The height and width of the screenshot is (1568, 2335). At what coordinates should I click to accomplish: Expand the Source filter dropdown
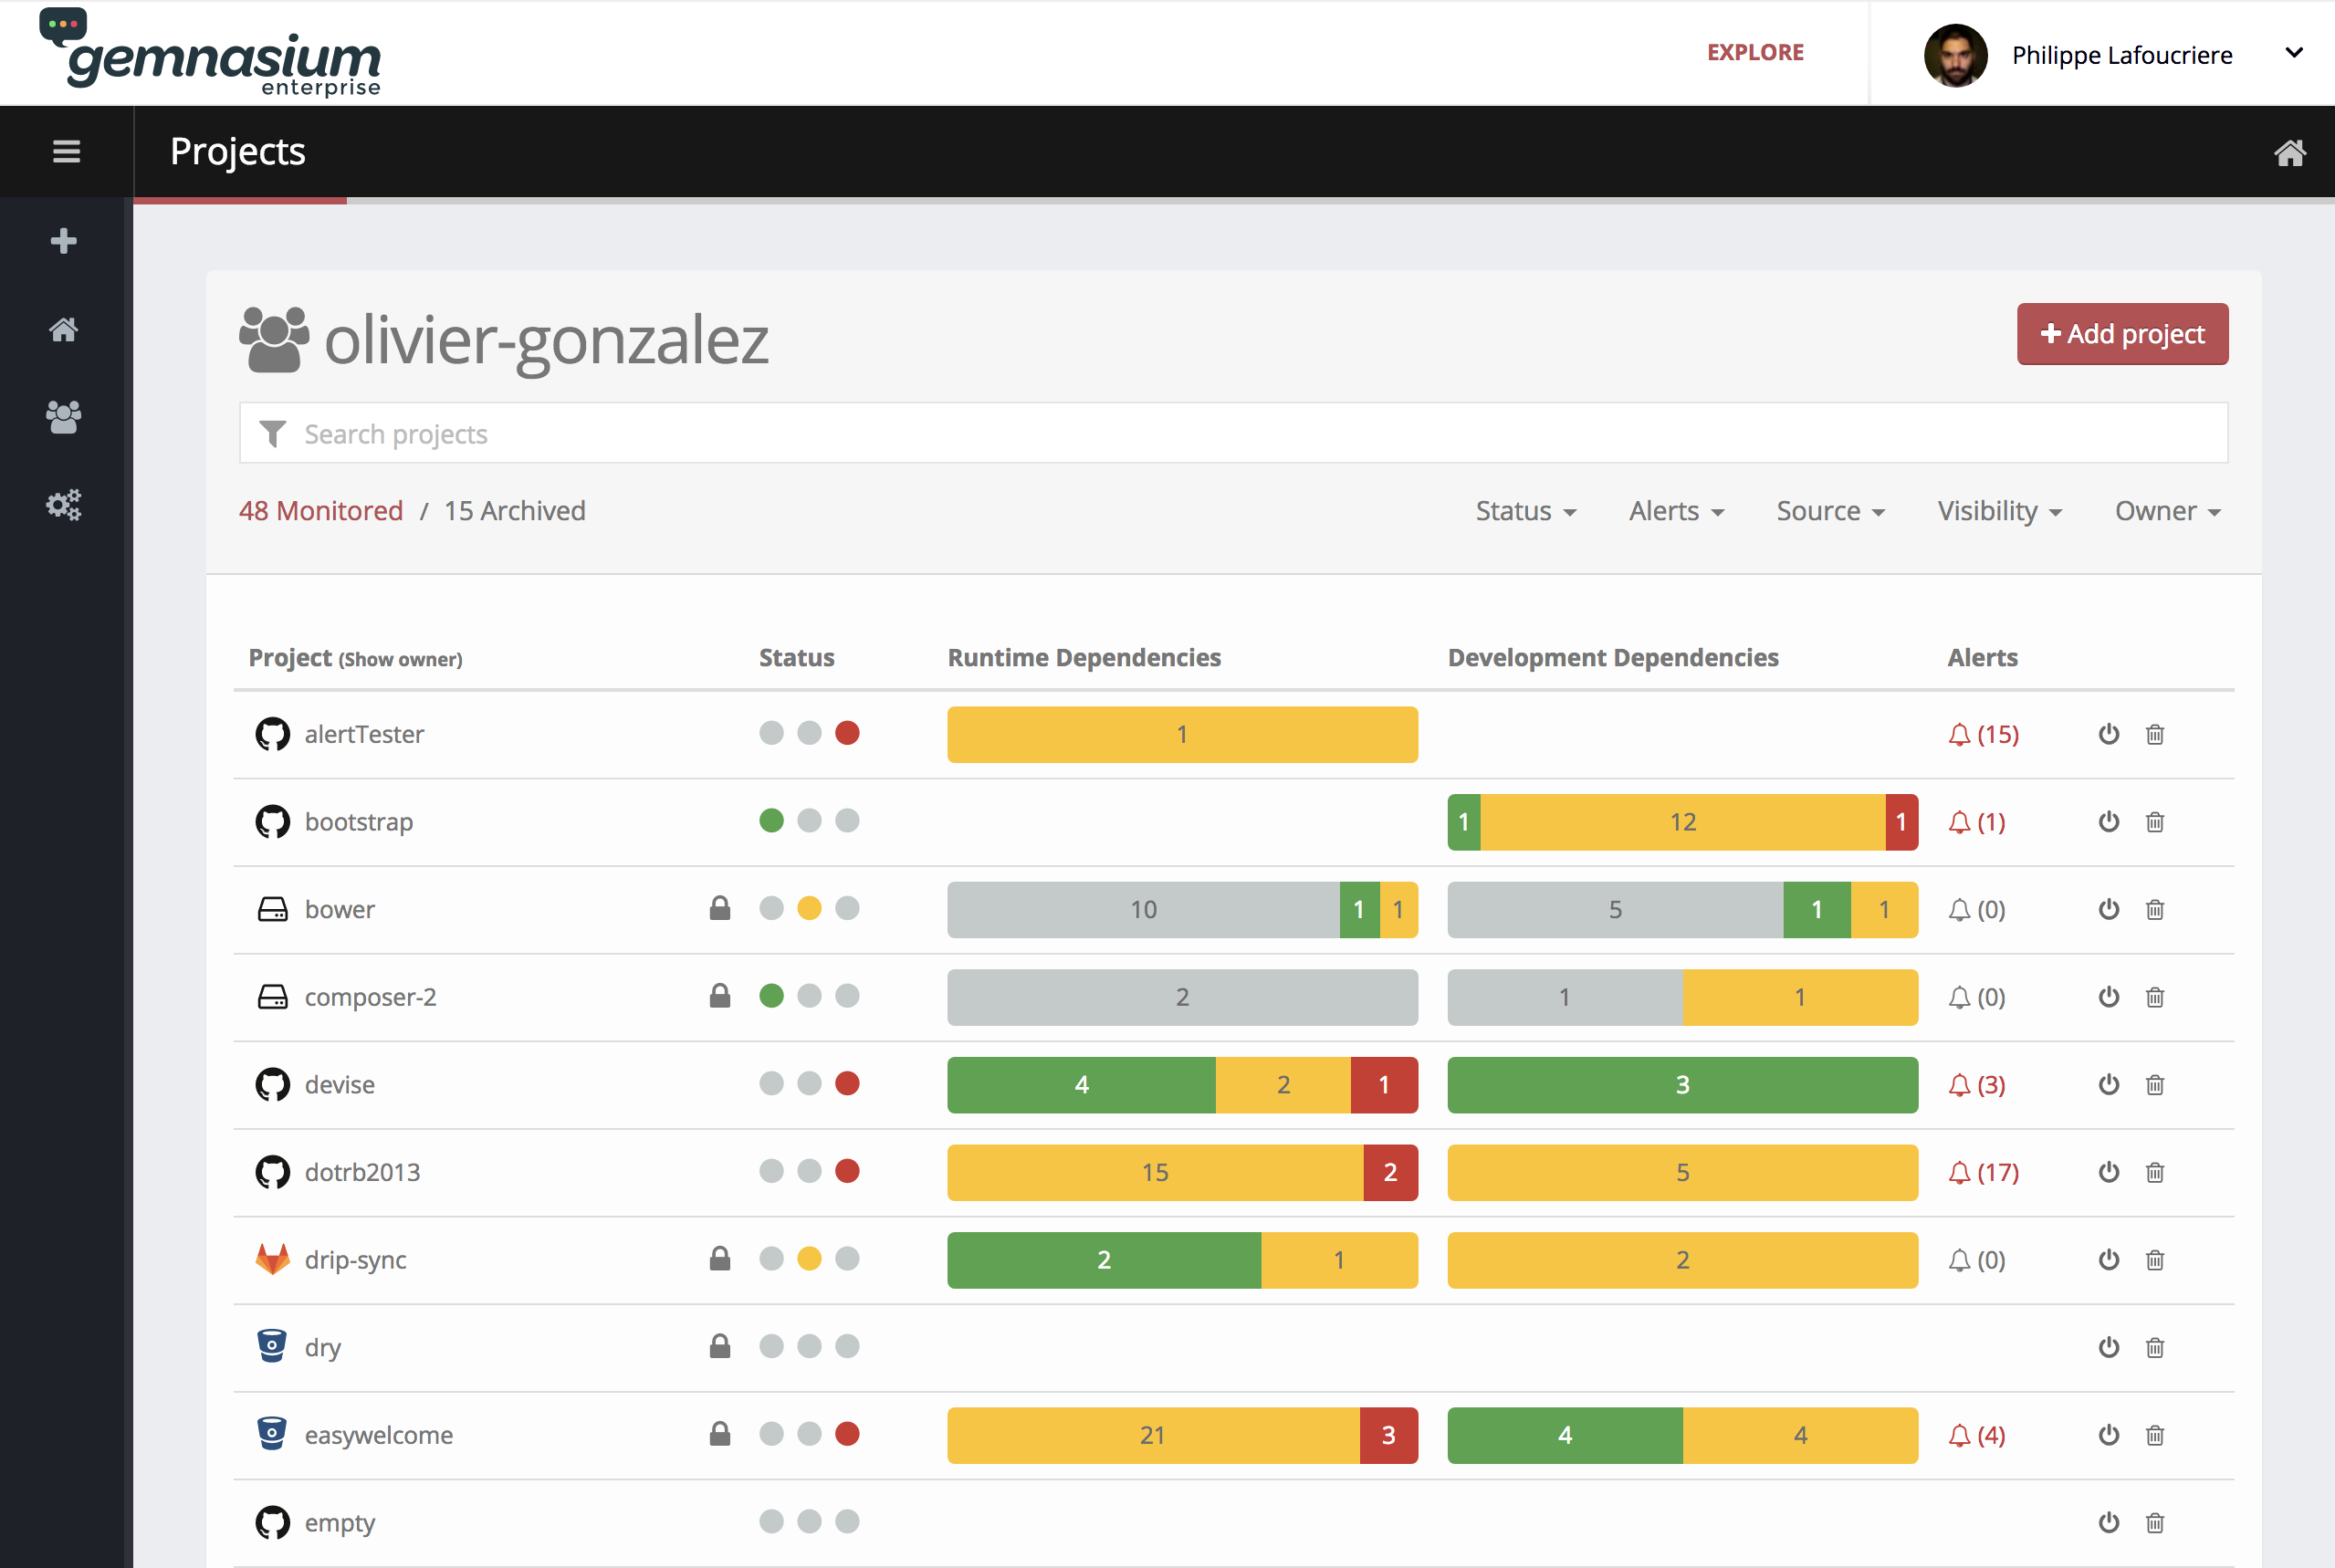click(x=1830, y=511)
